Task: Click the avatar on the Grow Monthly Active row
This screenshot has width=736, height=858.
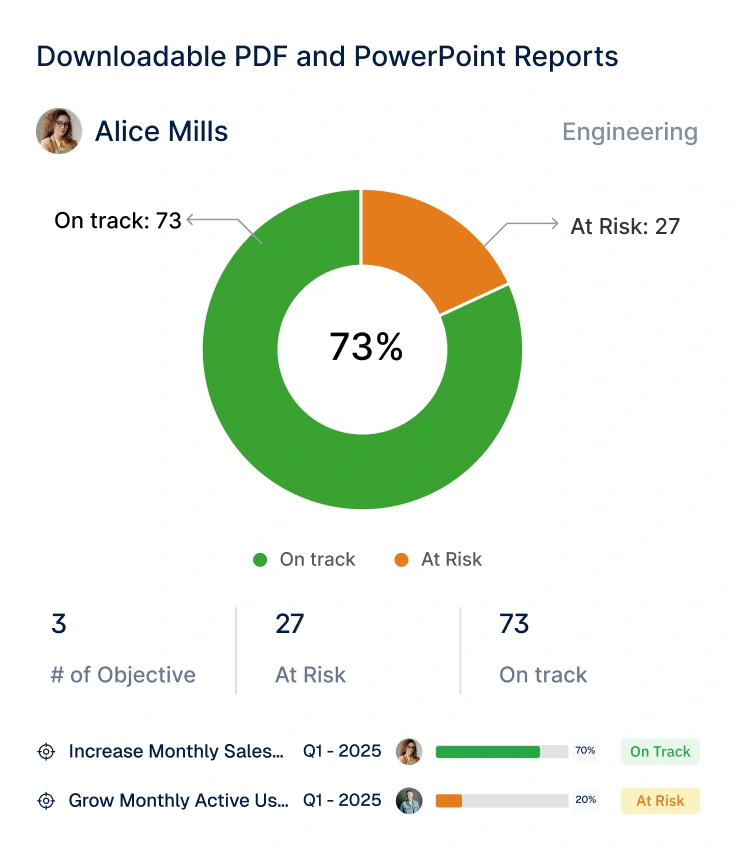Action: (410, 800)
